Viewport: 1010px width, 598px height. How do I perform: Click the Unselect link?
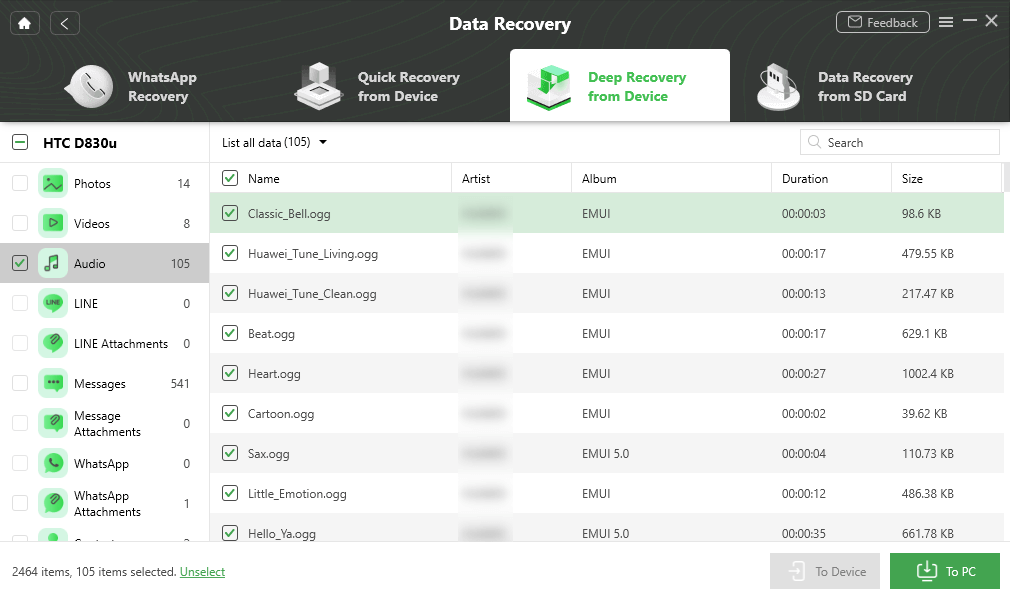(x=202, y=572)
